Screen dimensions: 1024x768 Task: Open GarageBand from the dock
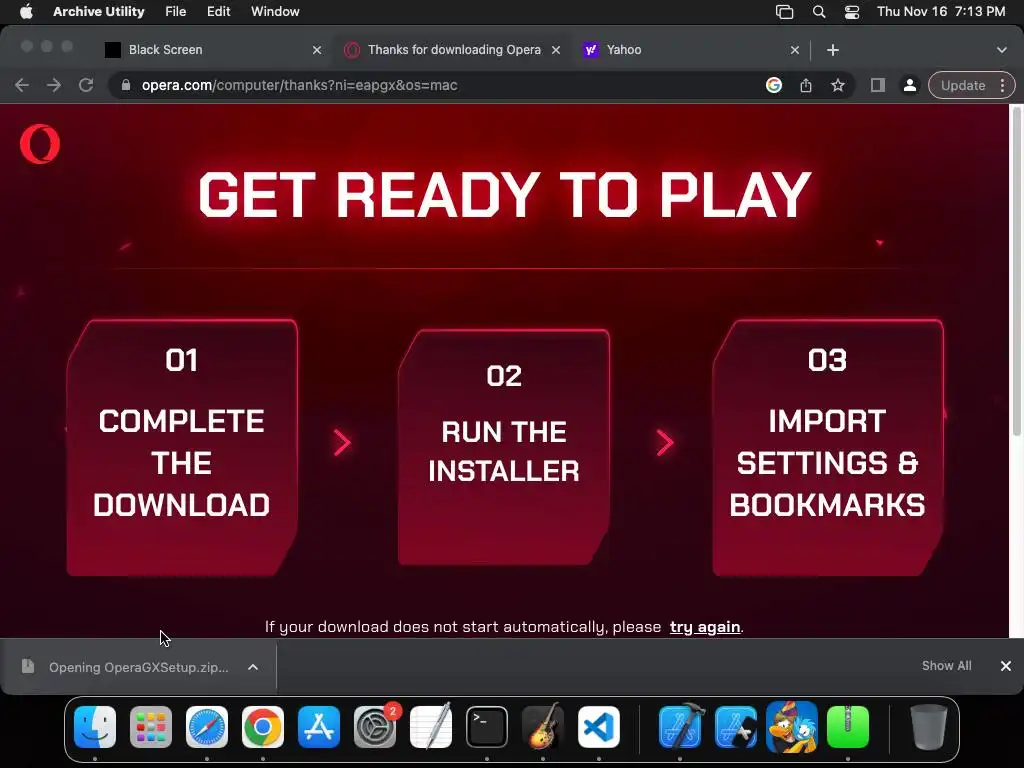tap(543, 727)
